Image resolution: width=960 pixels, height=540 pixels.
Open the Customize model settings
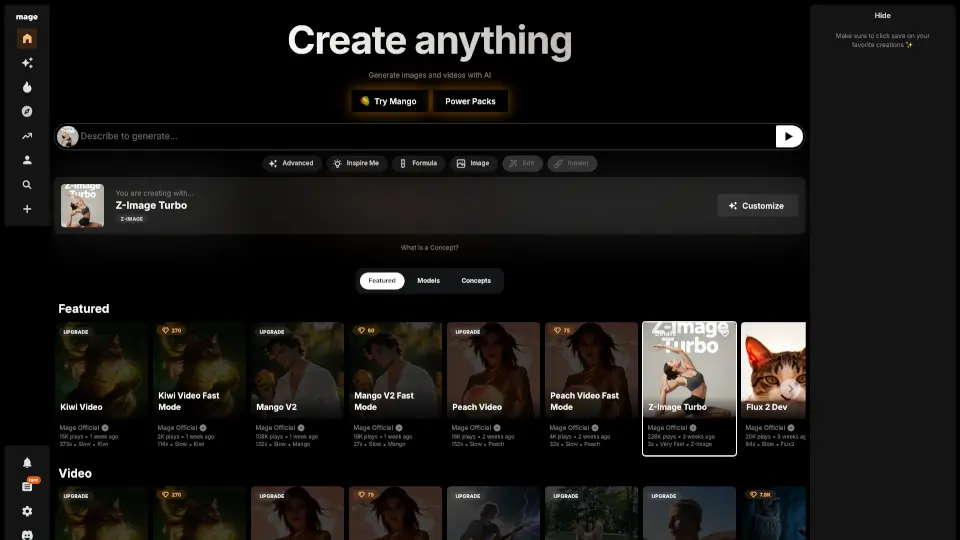click(757, 205)
